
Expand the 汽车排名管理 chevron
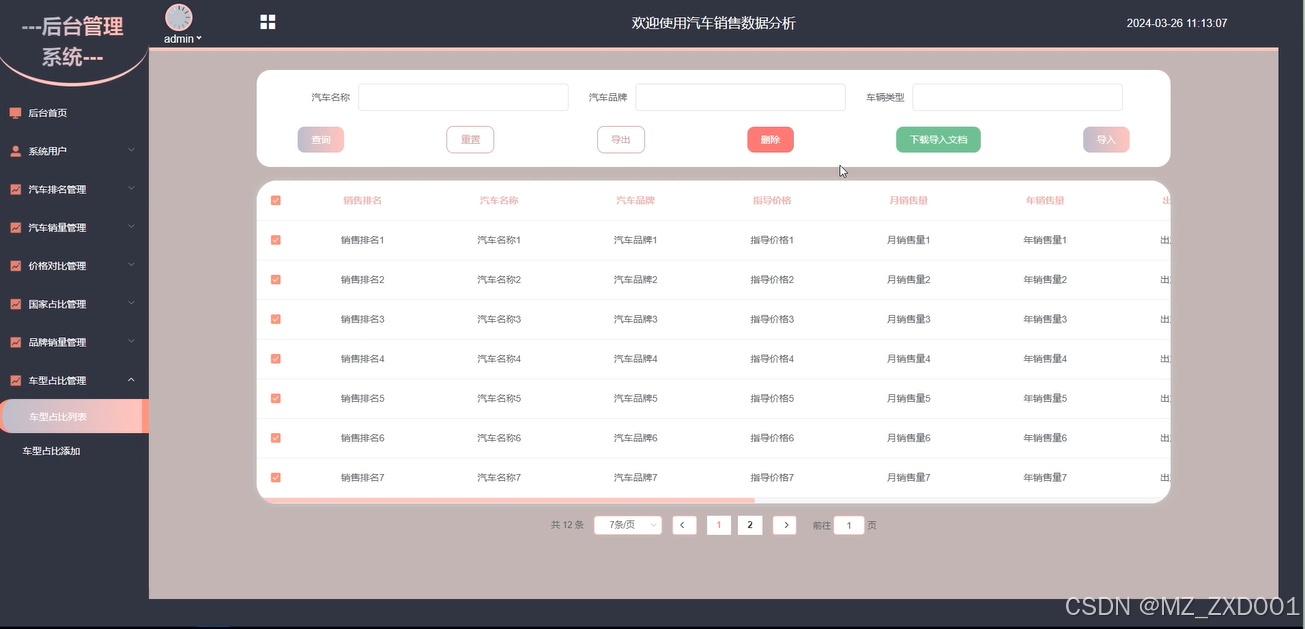click(x=131, y=189)
